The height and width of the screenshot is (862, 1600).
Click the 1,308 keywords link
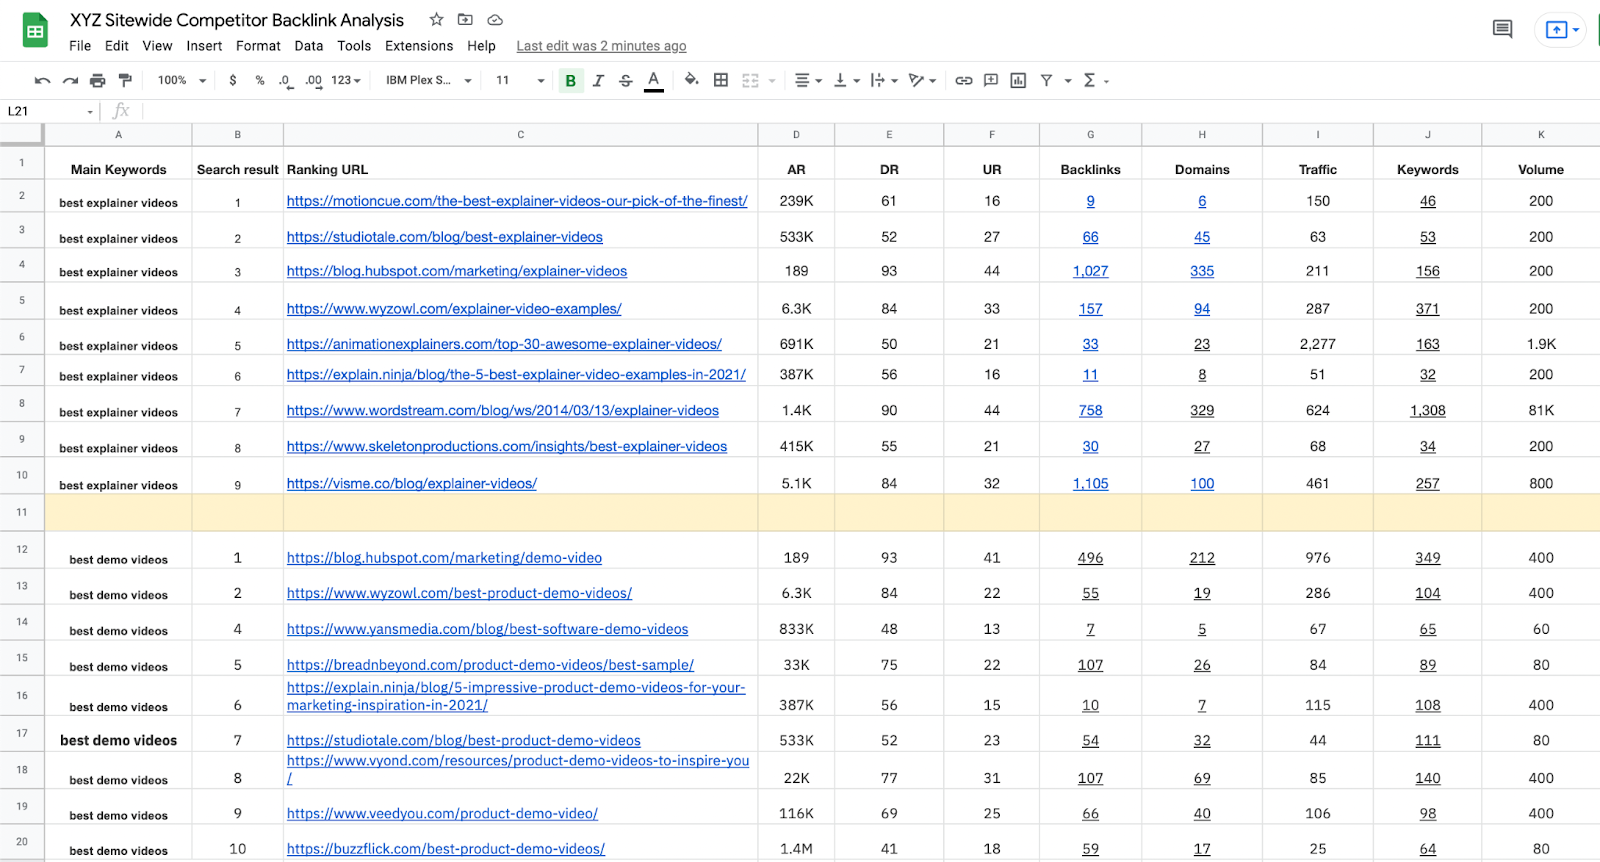tap(1428, 410)
